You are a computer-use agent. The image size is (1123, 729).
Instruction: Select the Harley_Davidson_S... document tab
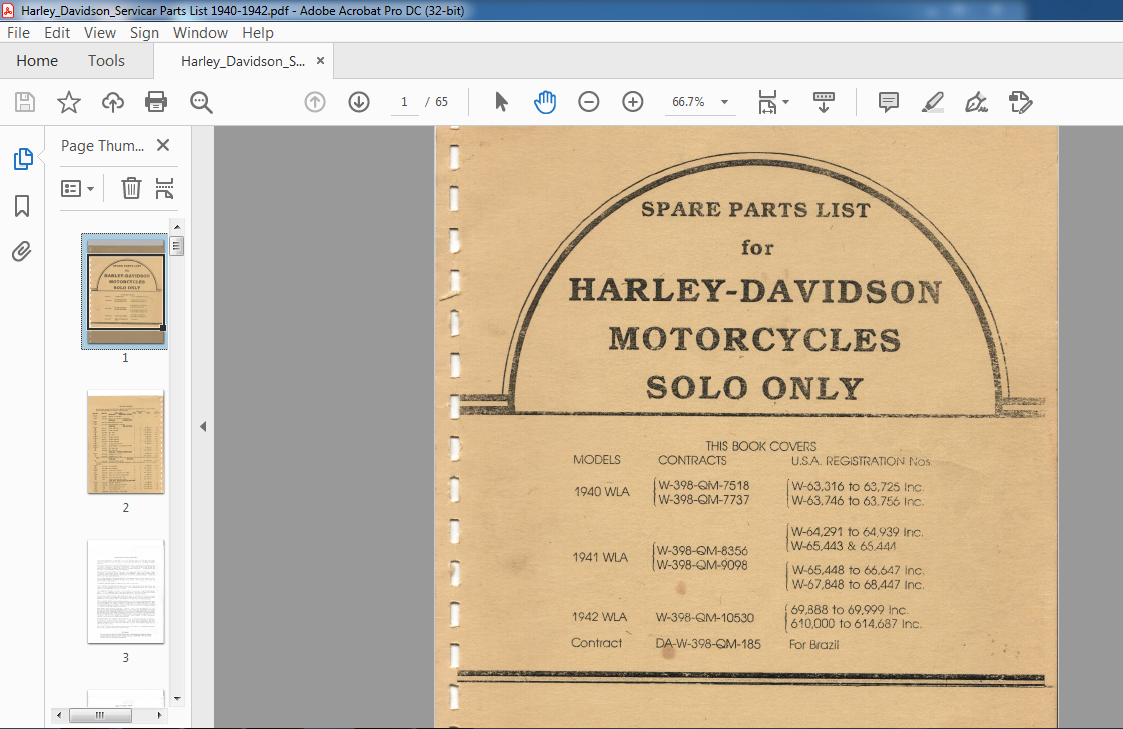(x=243, y=61)
